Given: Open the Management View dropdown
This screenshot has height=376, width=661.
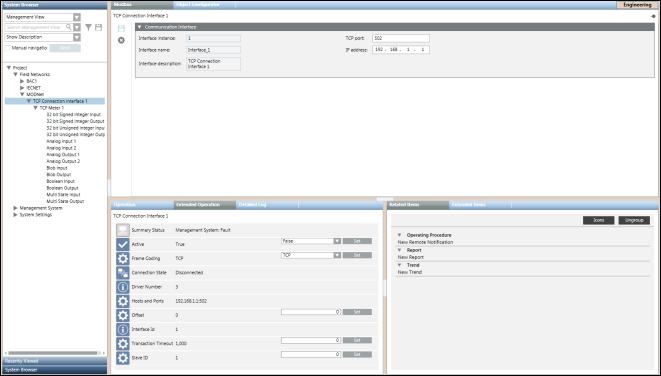Looking at the screenshot, I should pyautogui.click(x=77, y=17).
